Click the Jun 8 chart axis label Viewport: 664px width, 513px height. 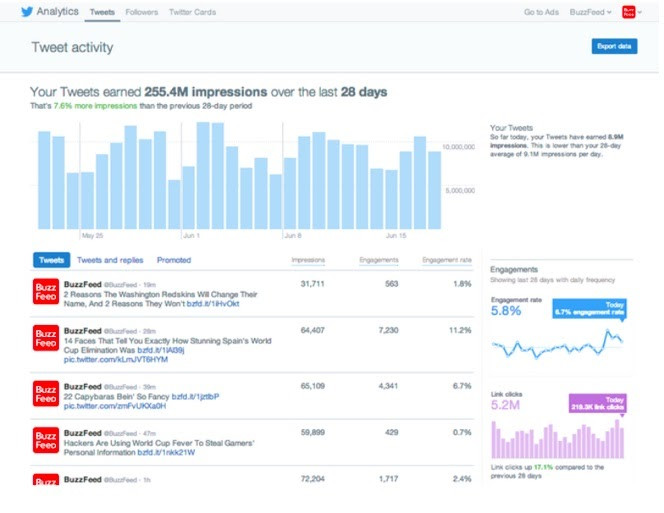[293, 236]
